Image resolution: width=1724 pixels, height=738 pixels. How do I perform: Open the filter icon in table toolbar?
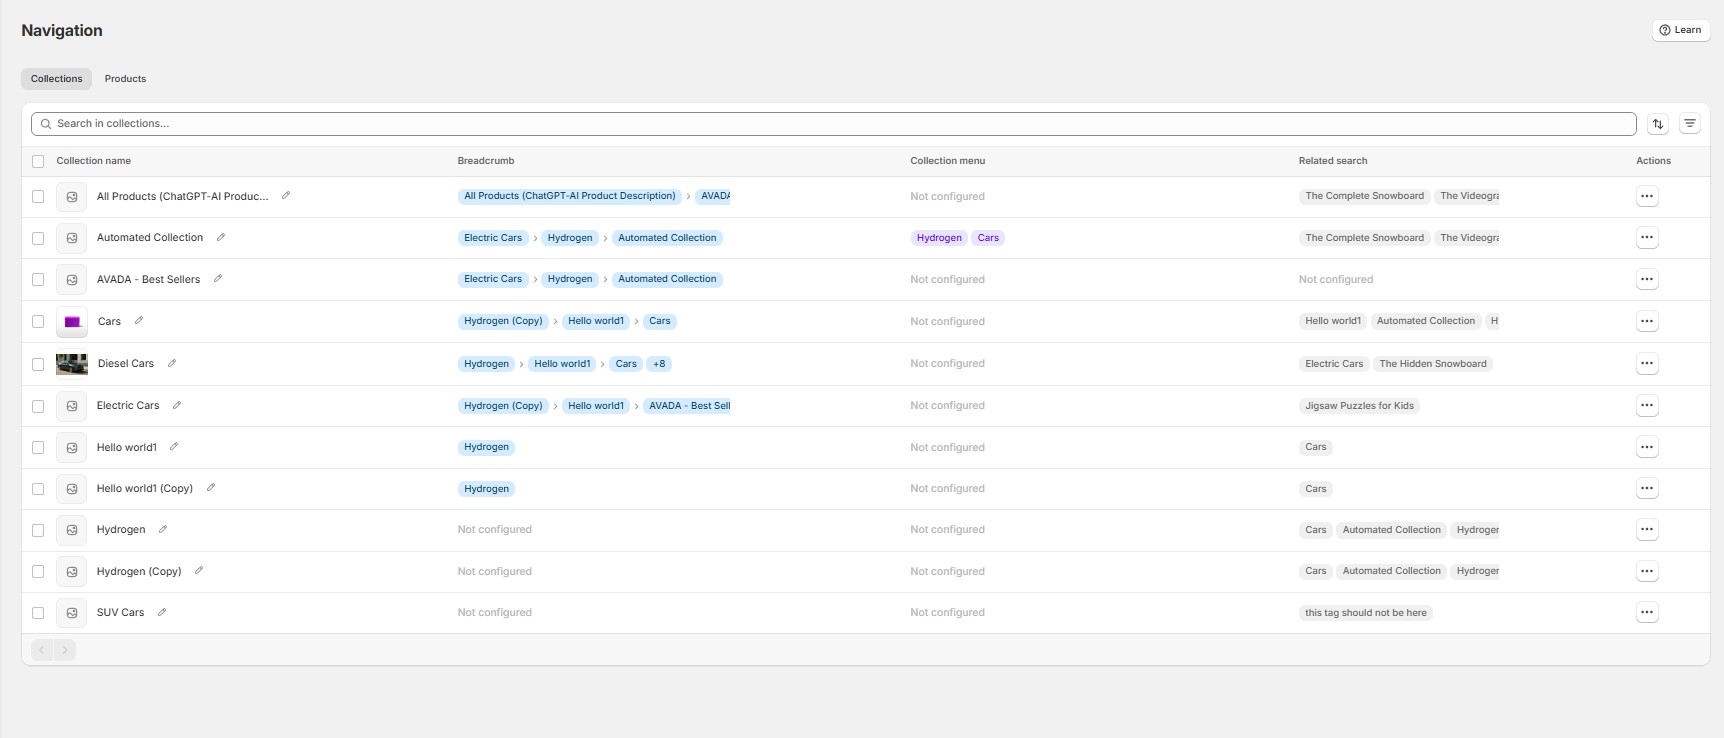[x=1690, y=124]
